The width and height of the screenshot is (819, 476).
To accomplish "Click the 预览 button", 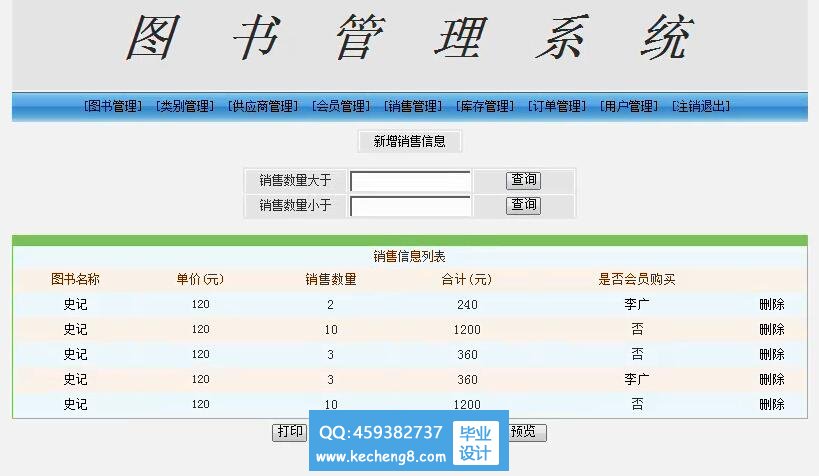I will click(x=527, y=432).
